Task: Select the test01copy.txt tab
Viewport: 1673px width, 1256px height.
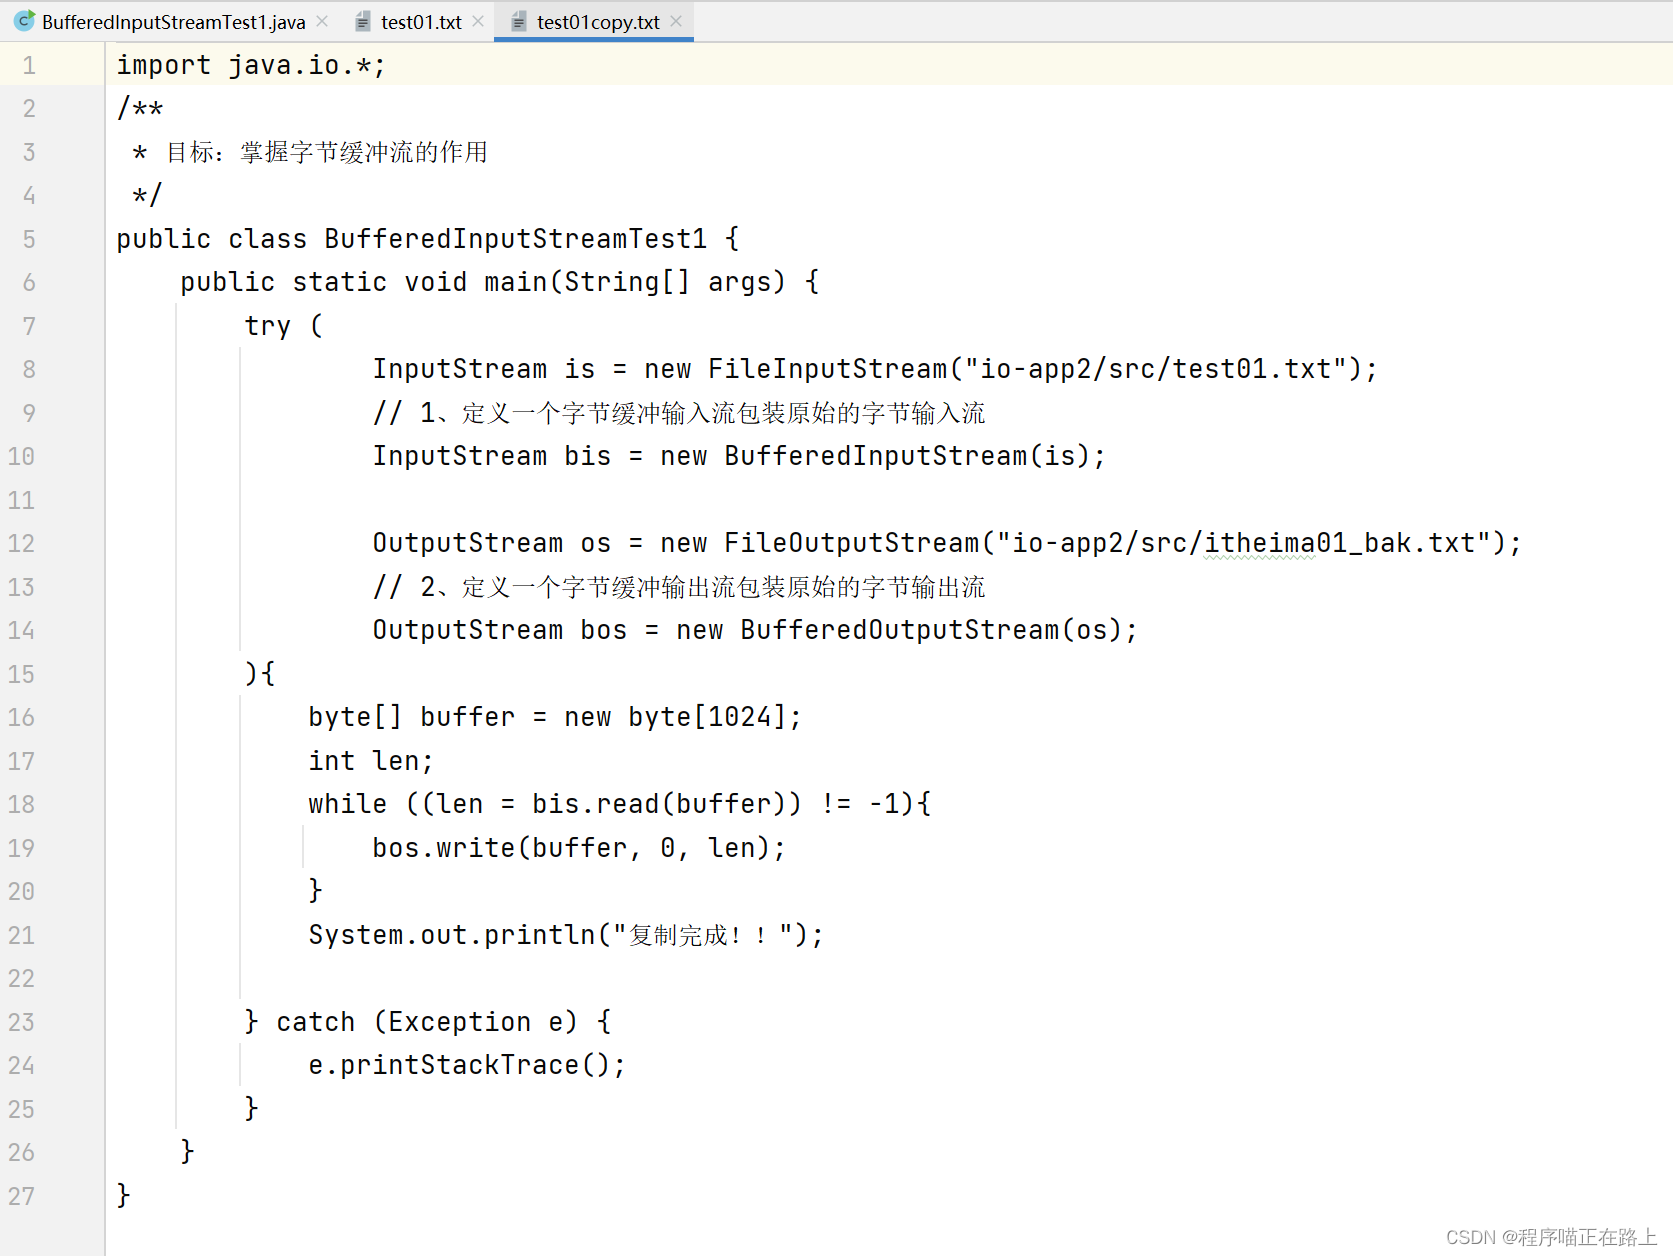Action: (598, 22)
